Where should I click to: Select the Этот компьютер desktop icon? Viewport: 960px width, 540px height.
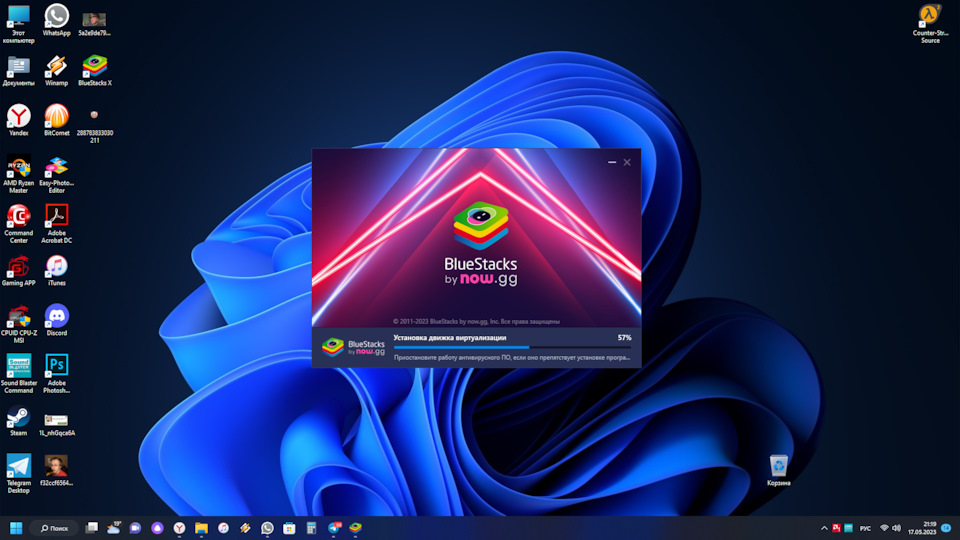pyautogui.click(x=18, y=24)
